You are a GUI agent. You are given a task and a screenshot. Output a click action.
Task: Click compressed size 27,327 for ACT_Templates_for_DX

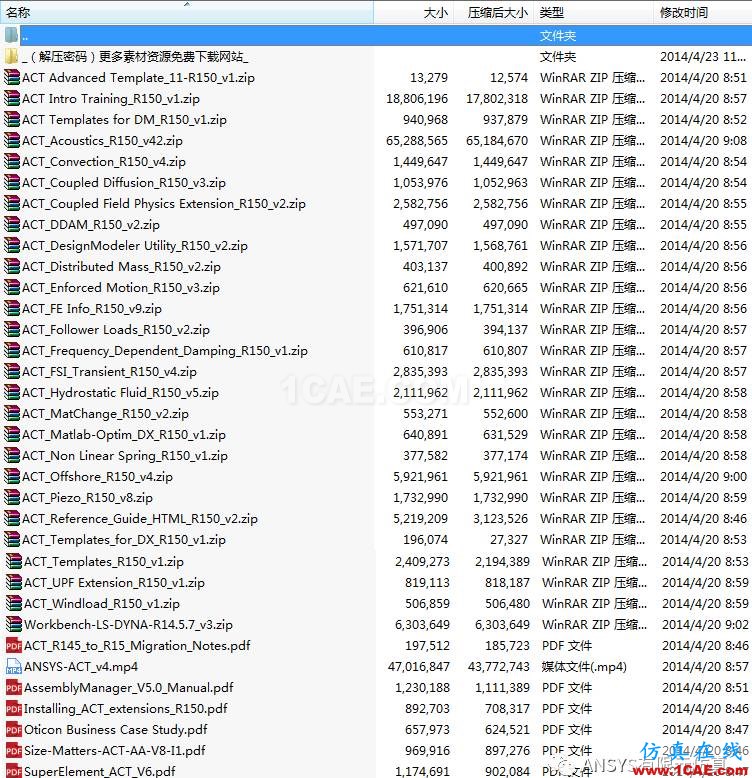[x=505, y=539]
